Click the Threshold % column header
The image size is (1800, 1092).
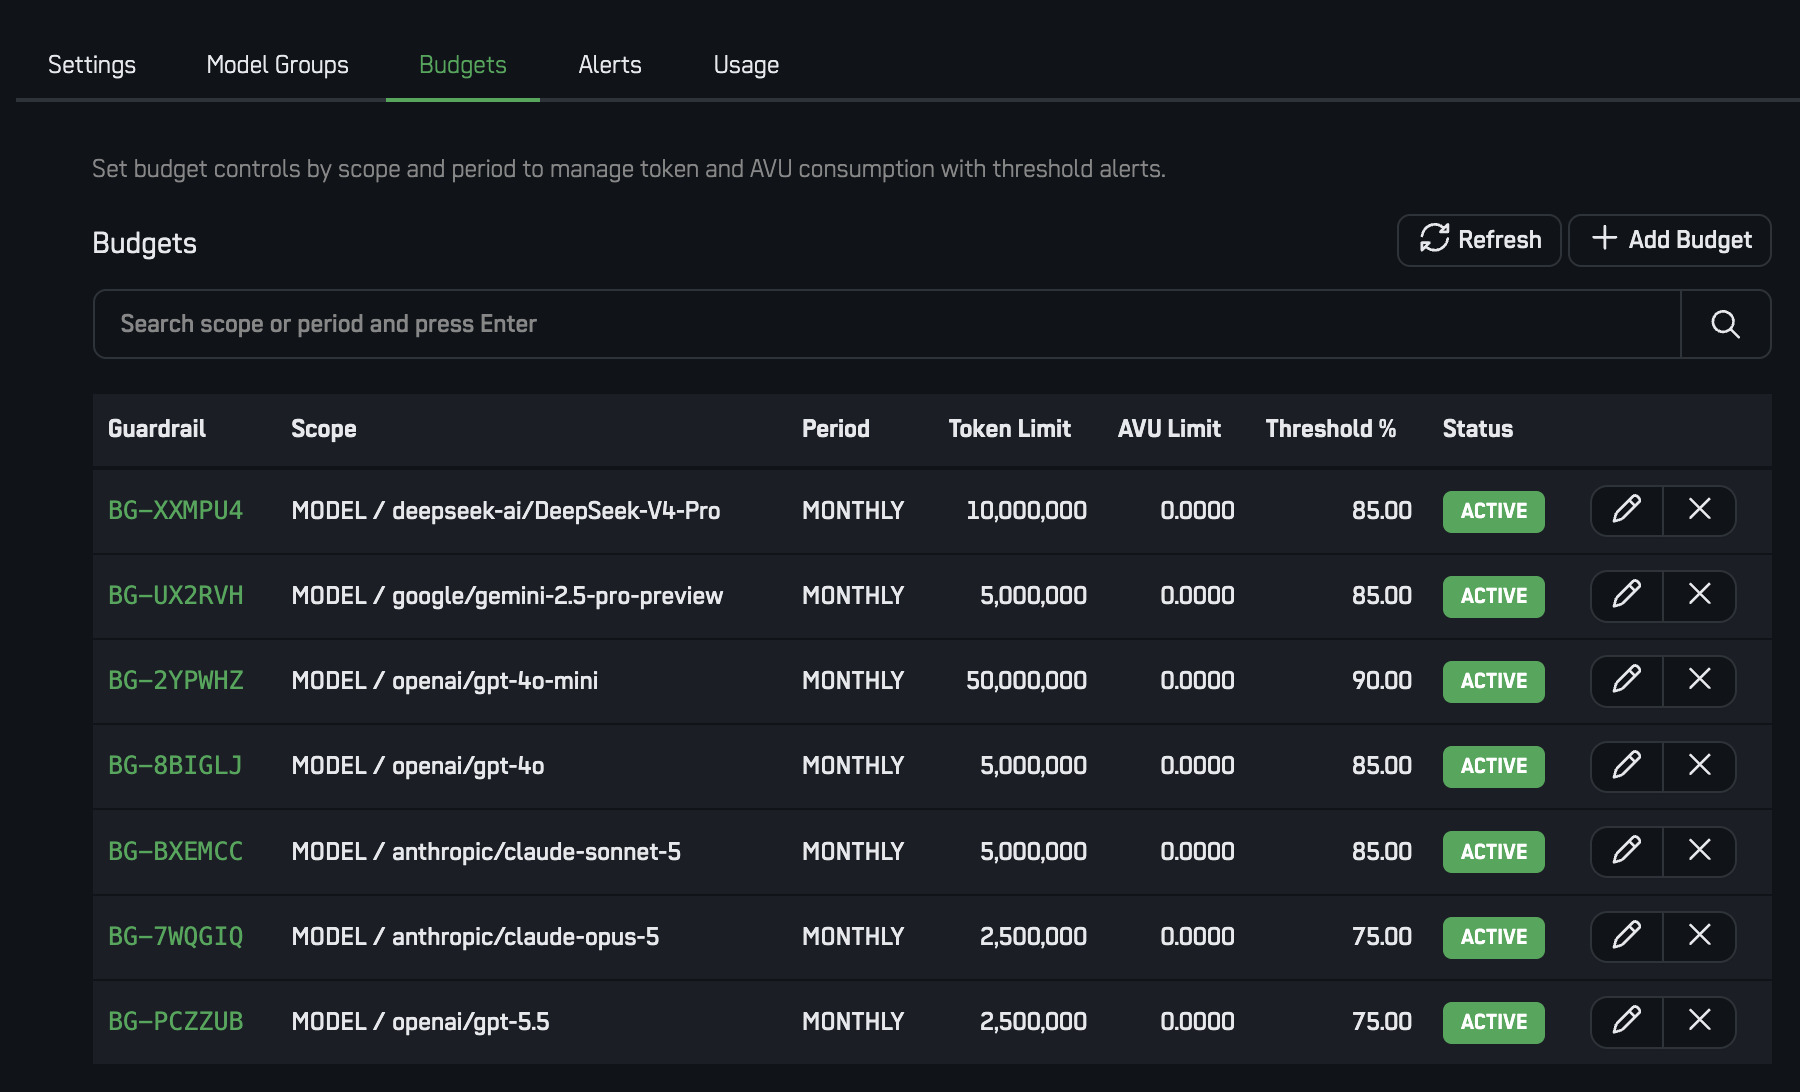[x=1331, y=429]
